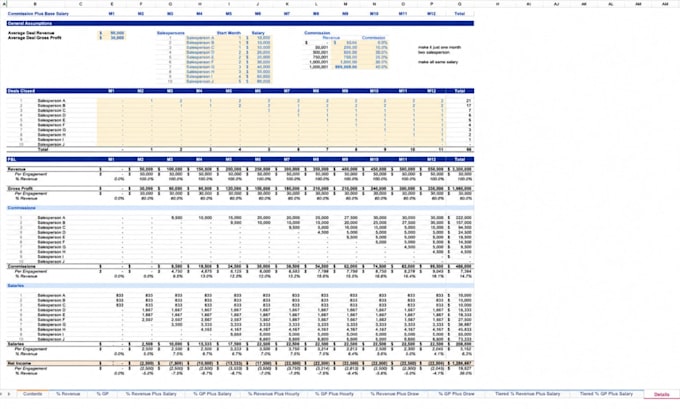
Task: Click the 'two salesperson' note
Action: point(434,52)
